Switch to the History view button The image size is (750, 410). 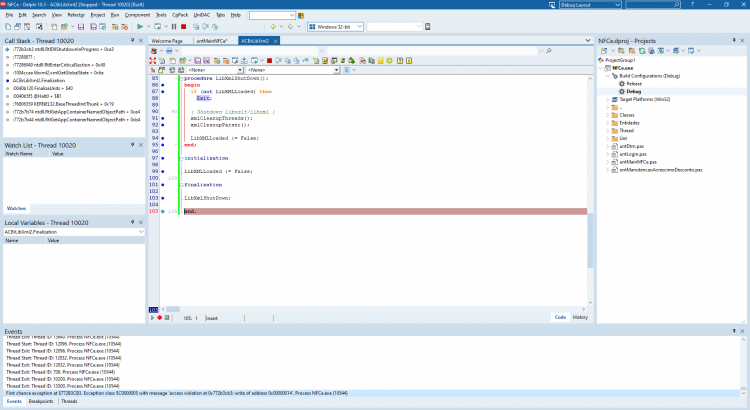click(580, 317)
